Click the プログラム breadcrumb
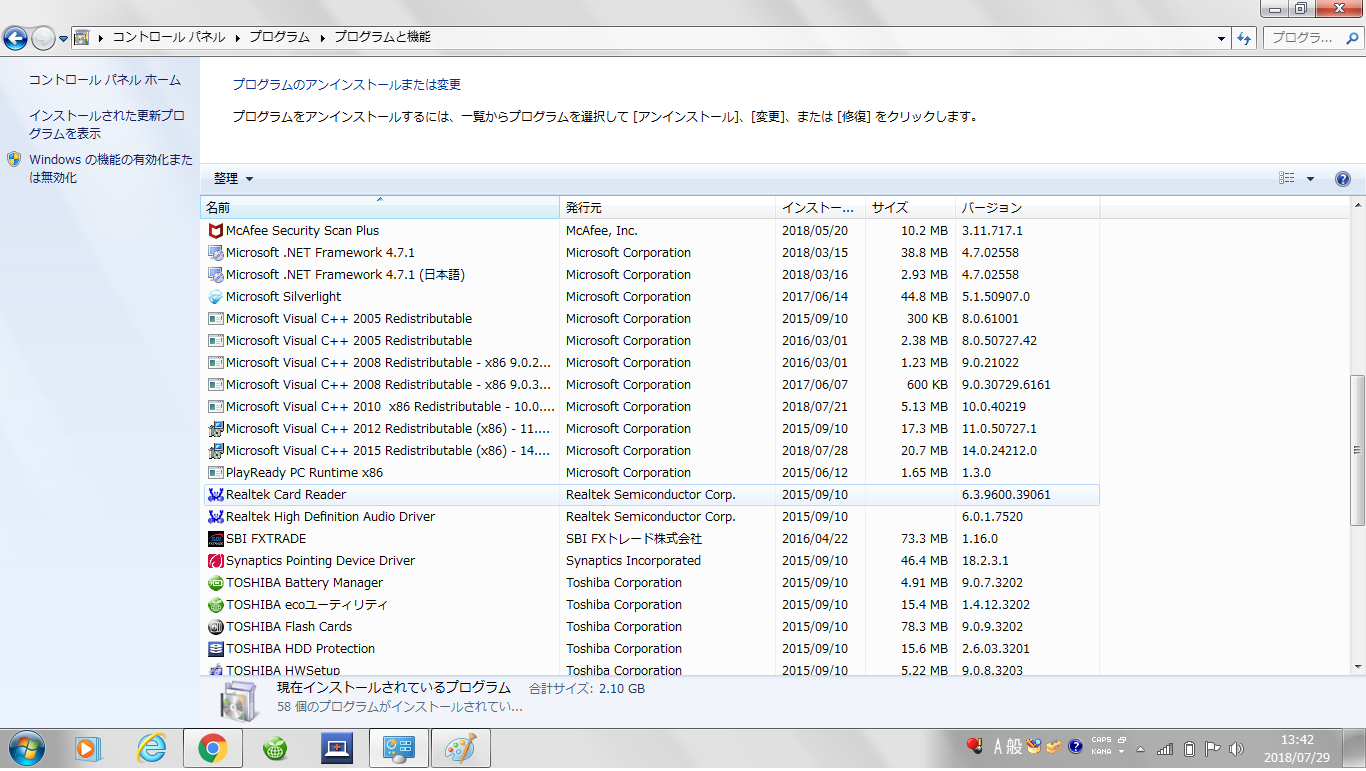Viewport: 1366px width, 771px height. coord(280,38)
